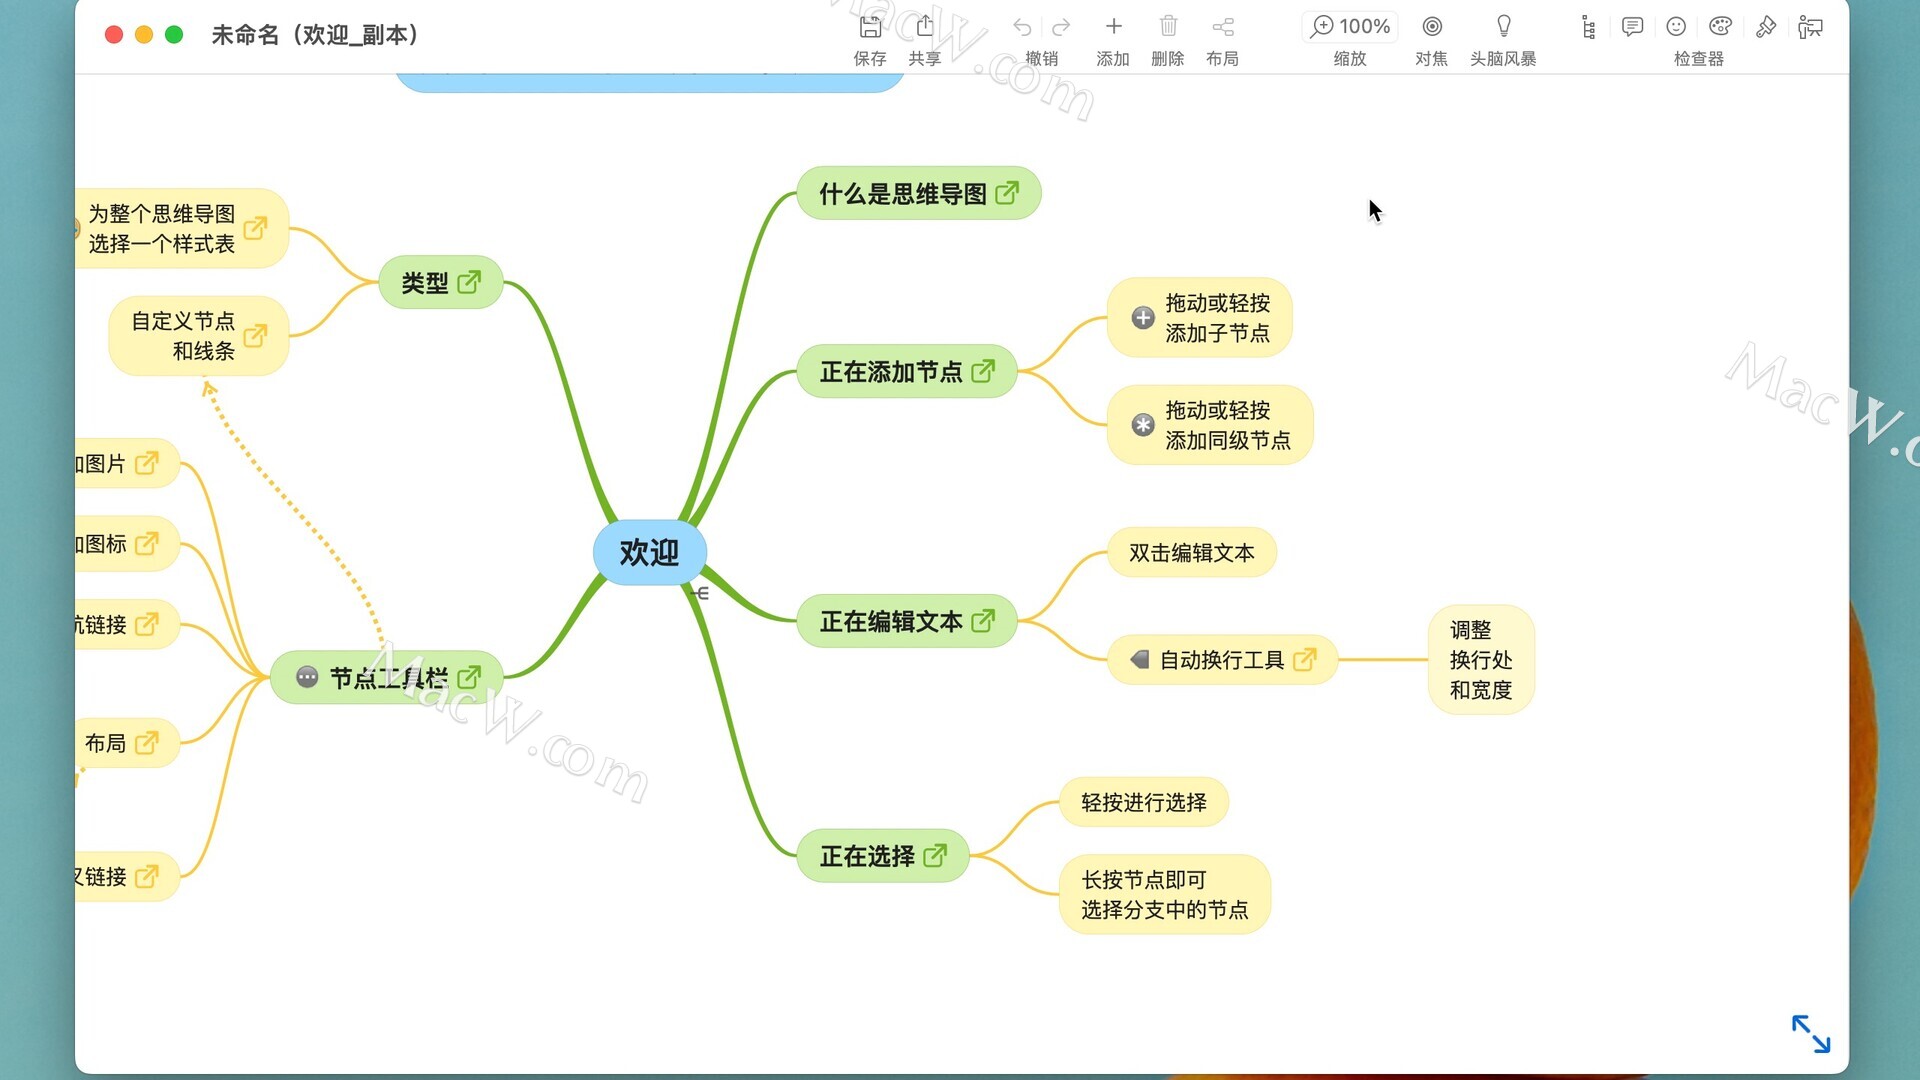Click the 删除 (delete) trash icon
The image size is (1920, 1080).
(1168, 26)
